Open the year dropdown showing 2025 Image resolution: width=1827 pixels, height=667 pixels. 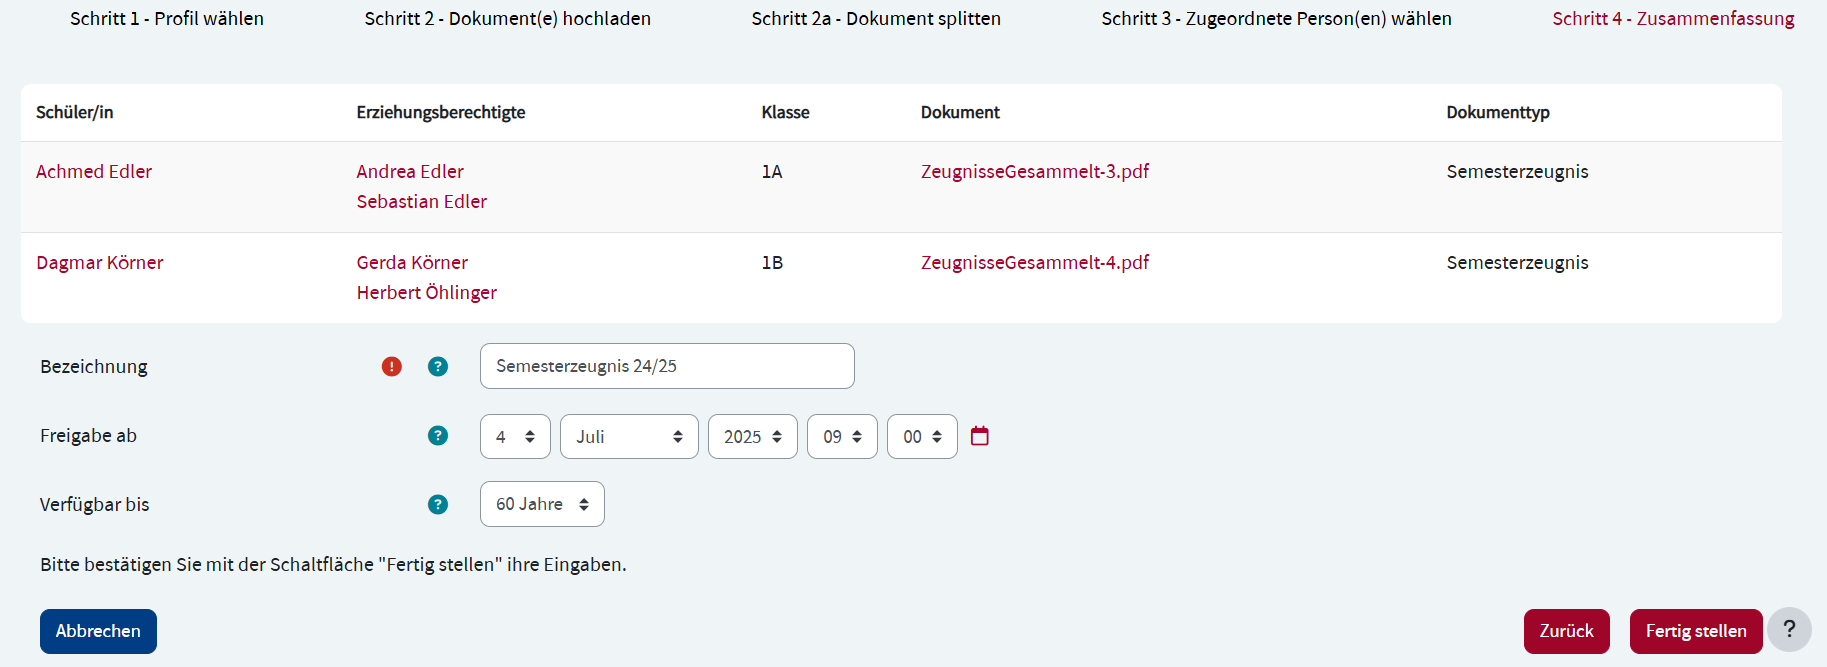[752, 437]
